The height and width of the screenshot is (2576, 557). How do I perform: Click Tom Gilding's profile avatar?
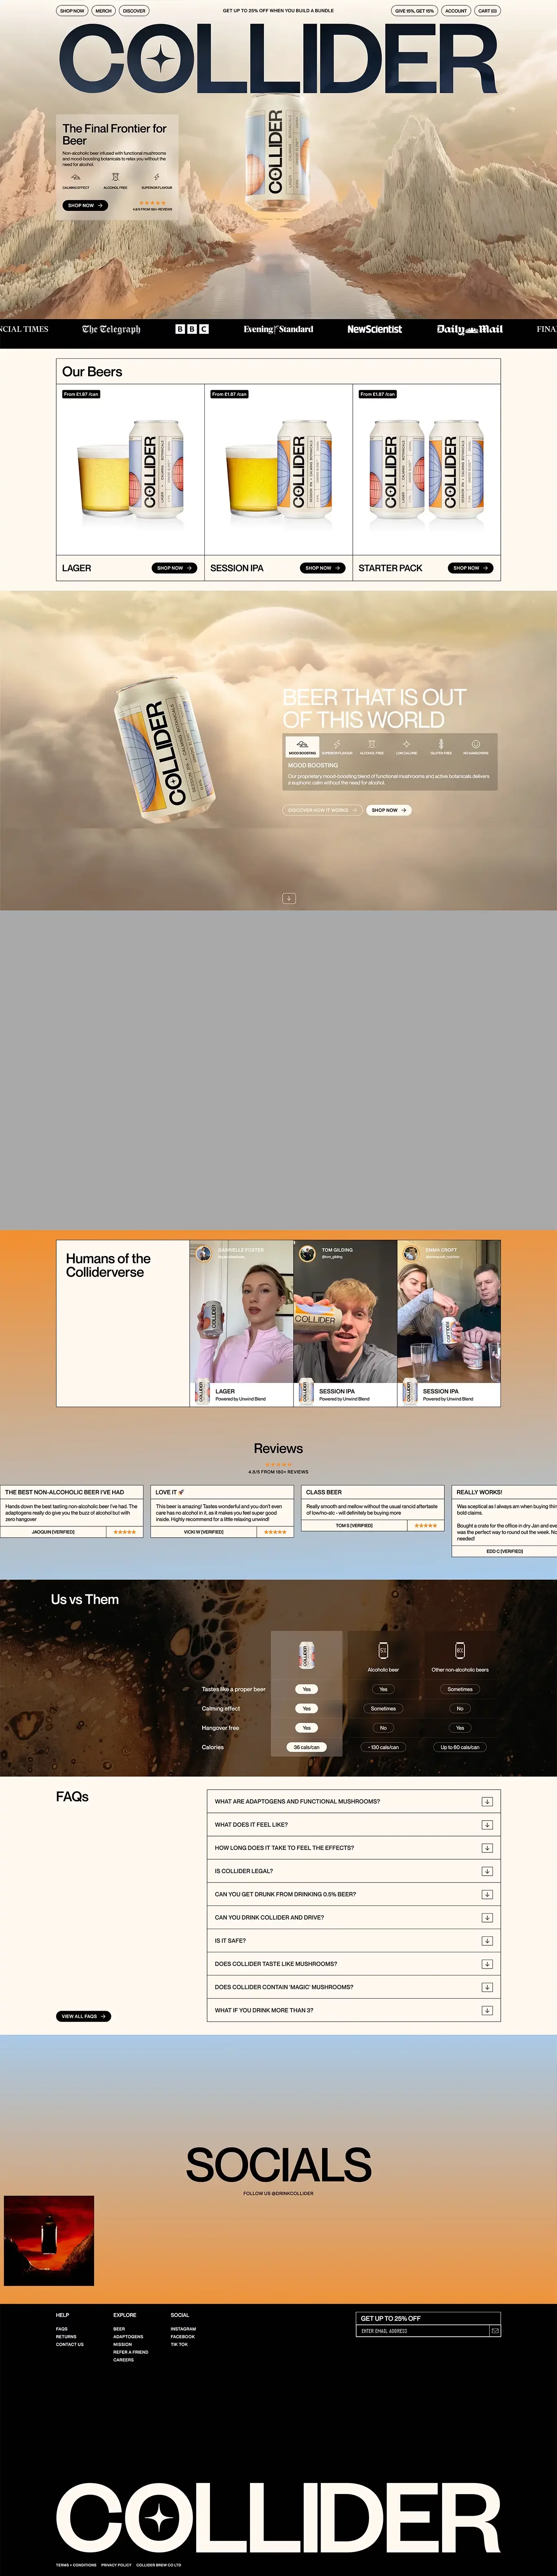[x=308, y=1253]
